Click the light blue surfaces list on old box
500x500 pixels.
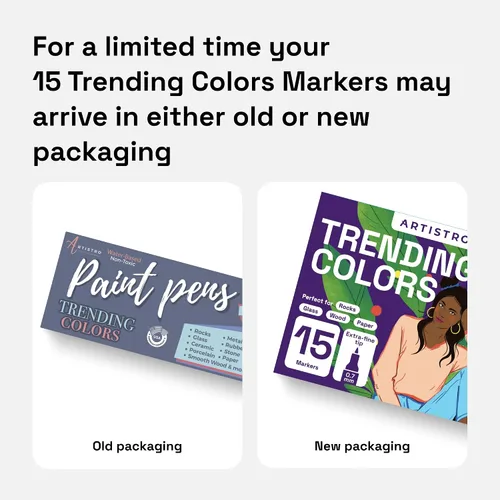pyautogui.click(x=213, y=347)
